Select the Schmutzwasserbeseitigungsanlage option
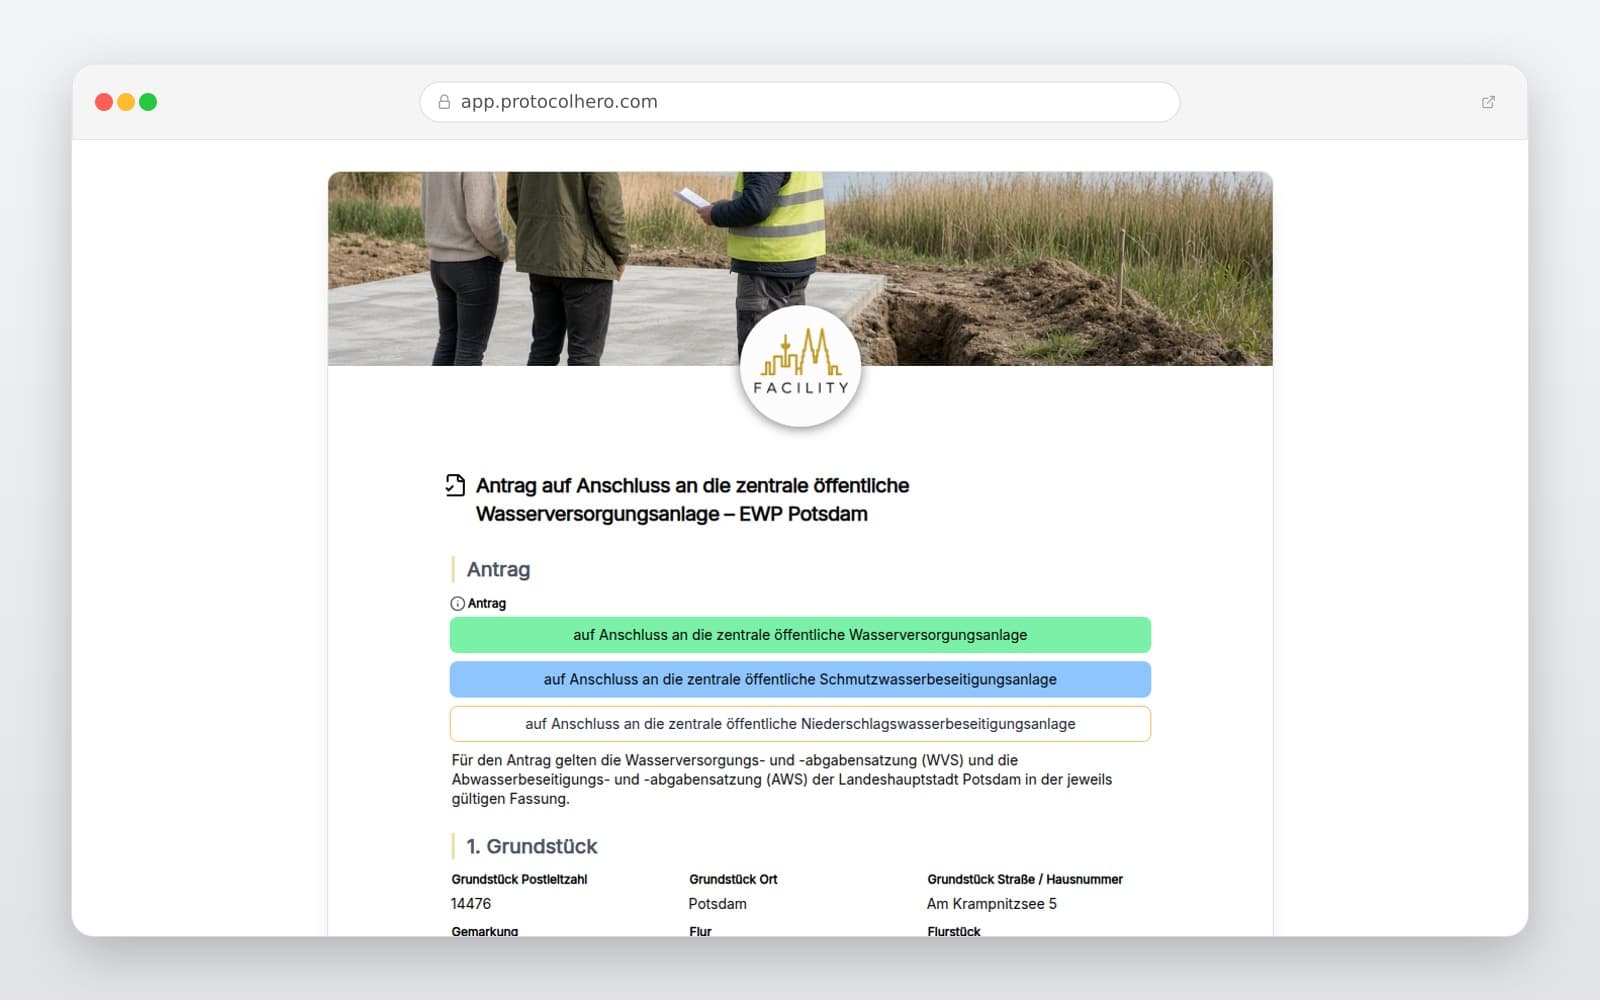 (x=800, y=679)
